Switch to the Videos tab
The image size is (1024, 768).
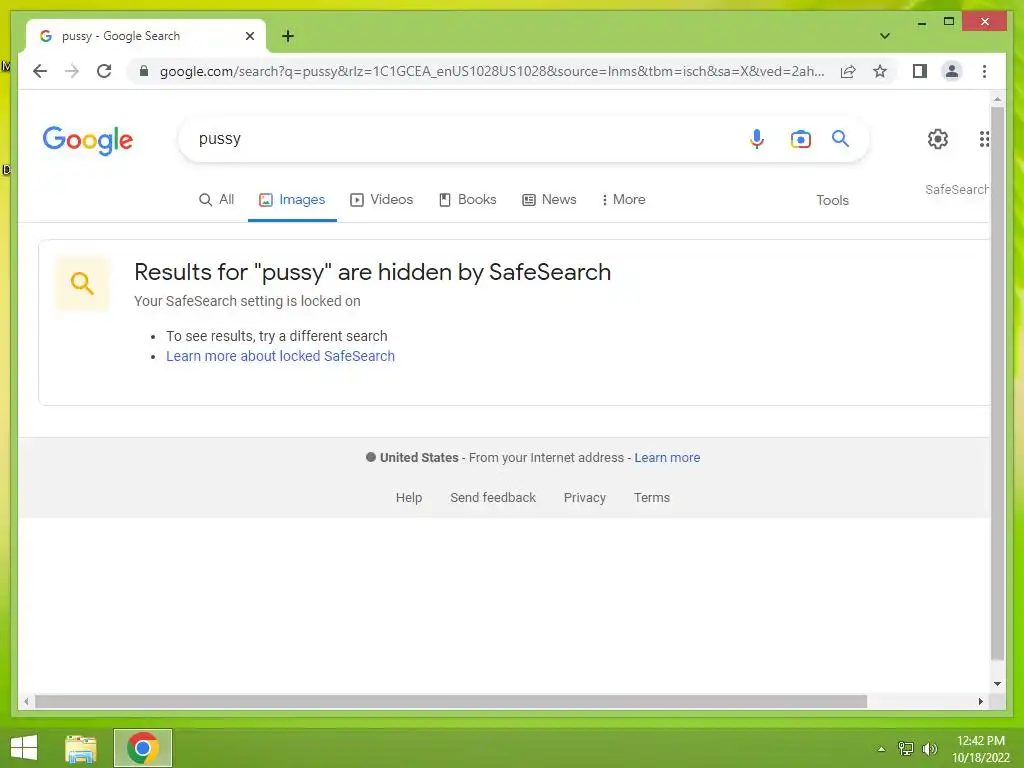click(x=381, y=199)
